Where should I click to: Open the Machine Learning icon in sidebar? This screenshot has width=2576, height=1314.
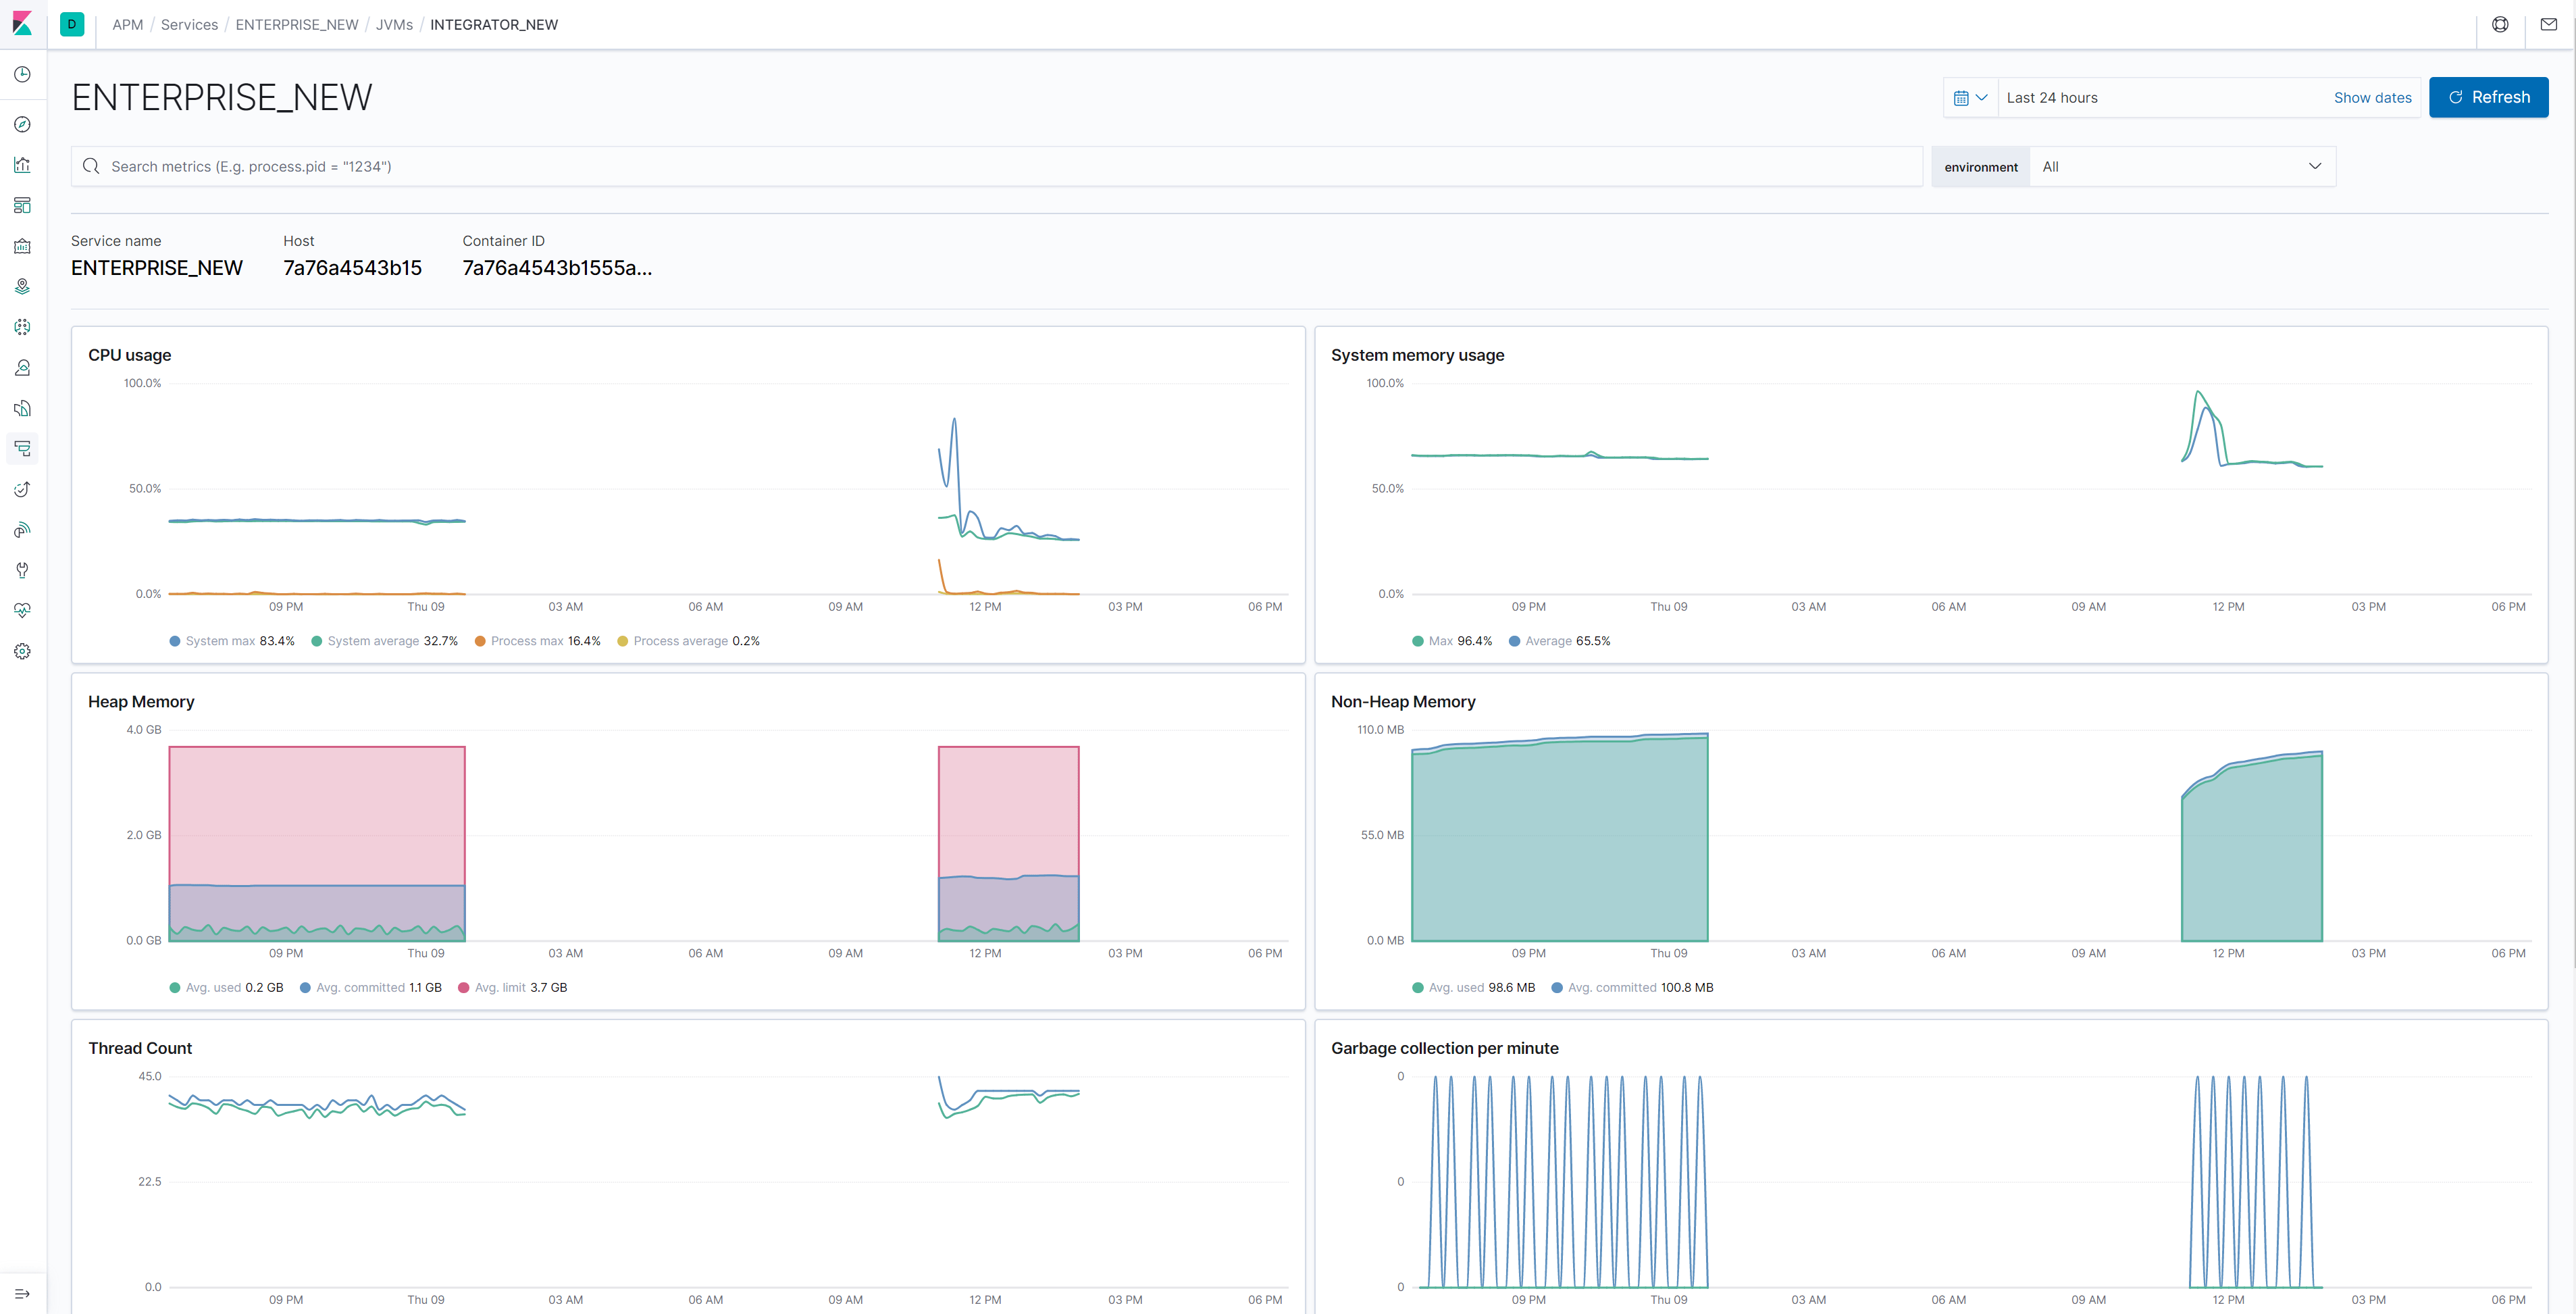(x=22, y=327)
